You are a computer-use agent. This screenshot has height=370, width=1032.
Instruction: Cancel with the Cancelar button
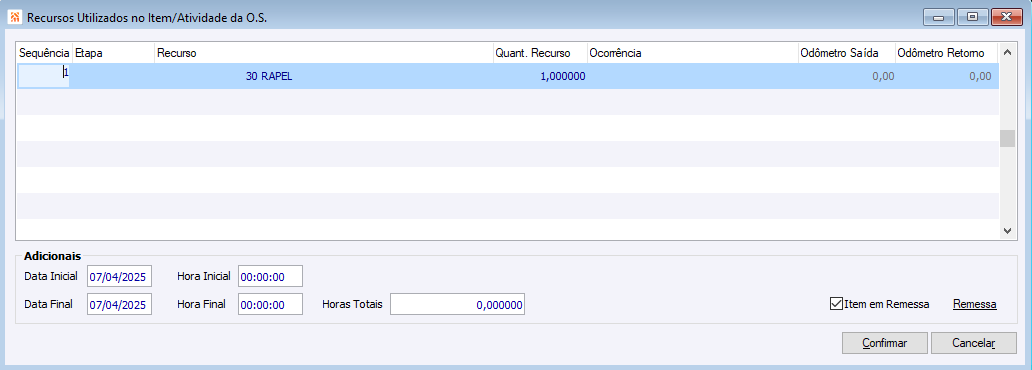click(973, 343)
